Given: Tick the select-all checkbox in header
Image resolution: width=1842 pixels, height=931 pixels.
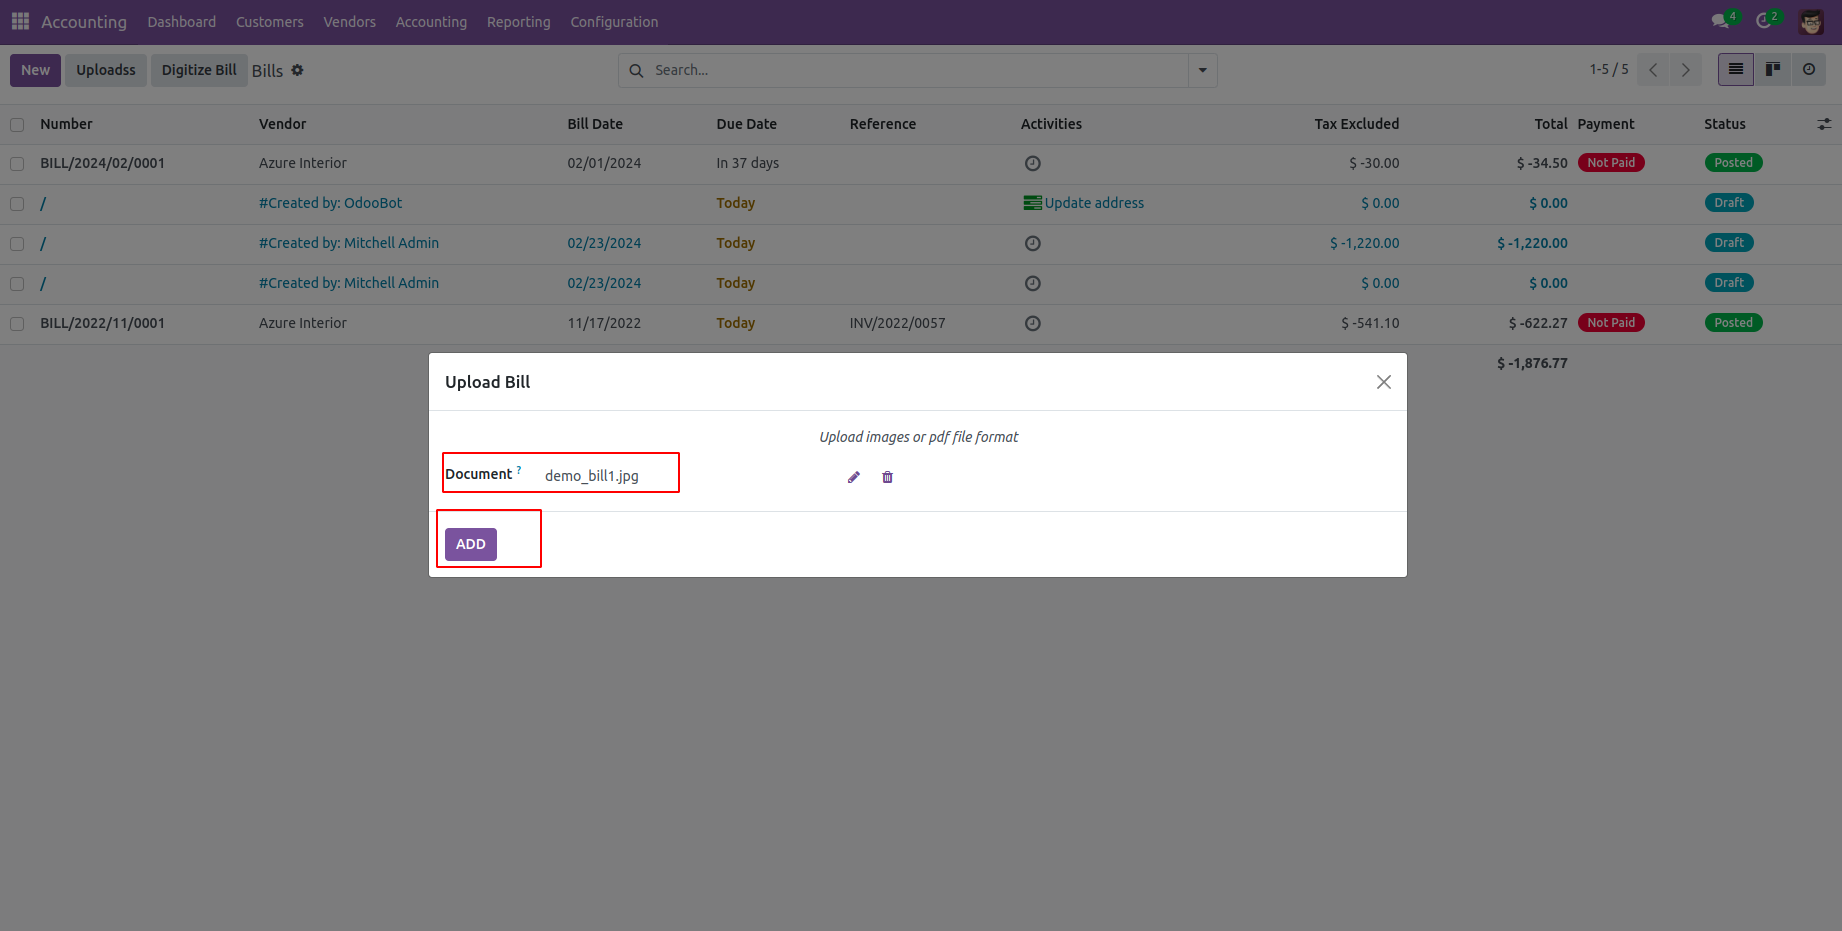Looking at the screenshot, I should click(17, 125).
